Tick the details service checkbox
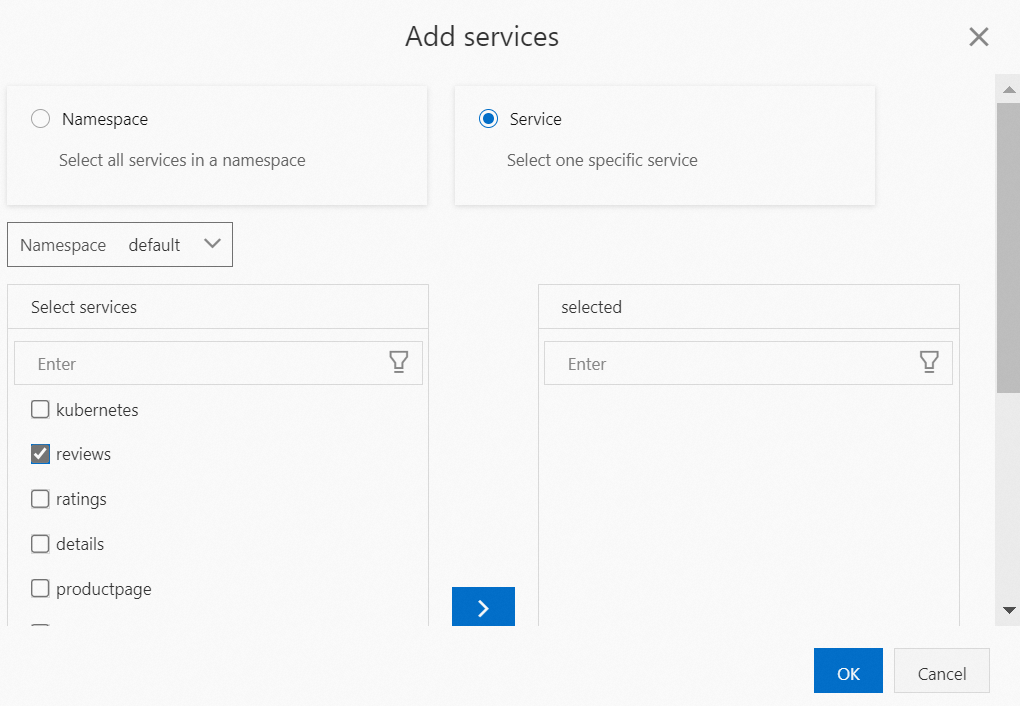Screen dimensions: 1020x706 click(x=40, y=544)
